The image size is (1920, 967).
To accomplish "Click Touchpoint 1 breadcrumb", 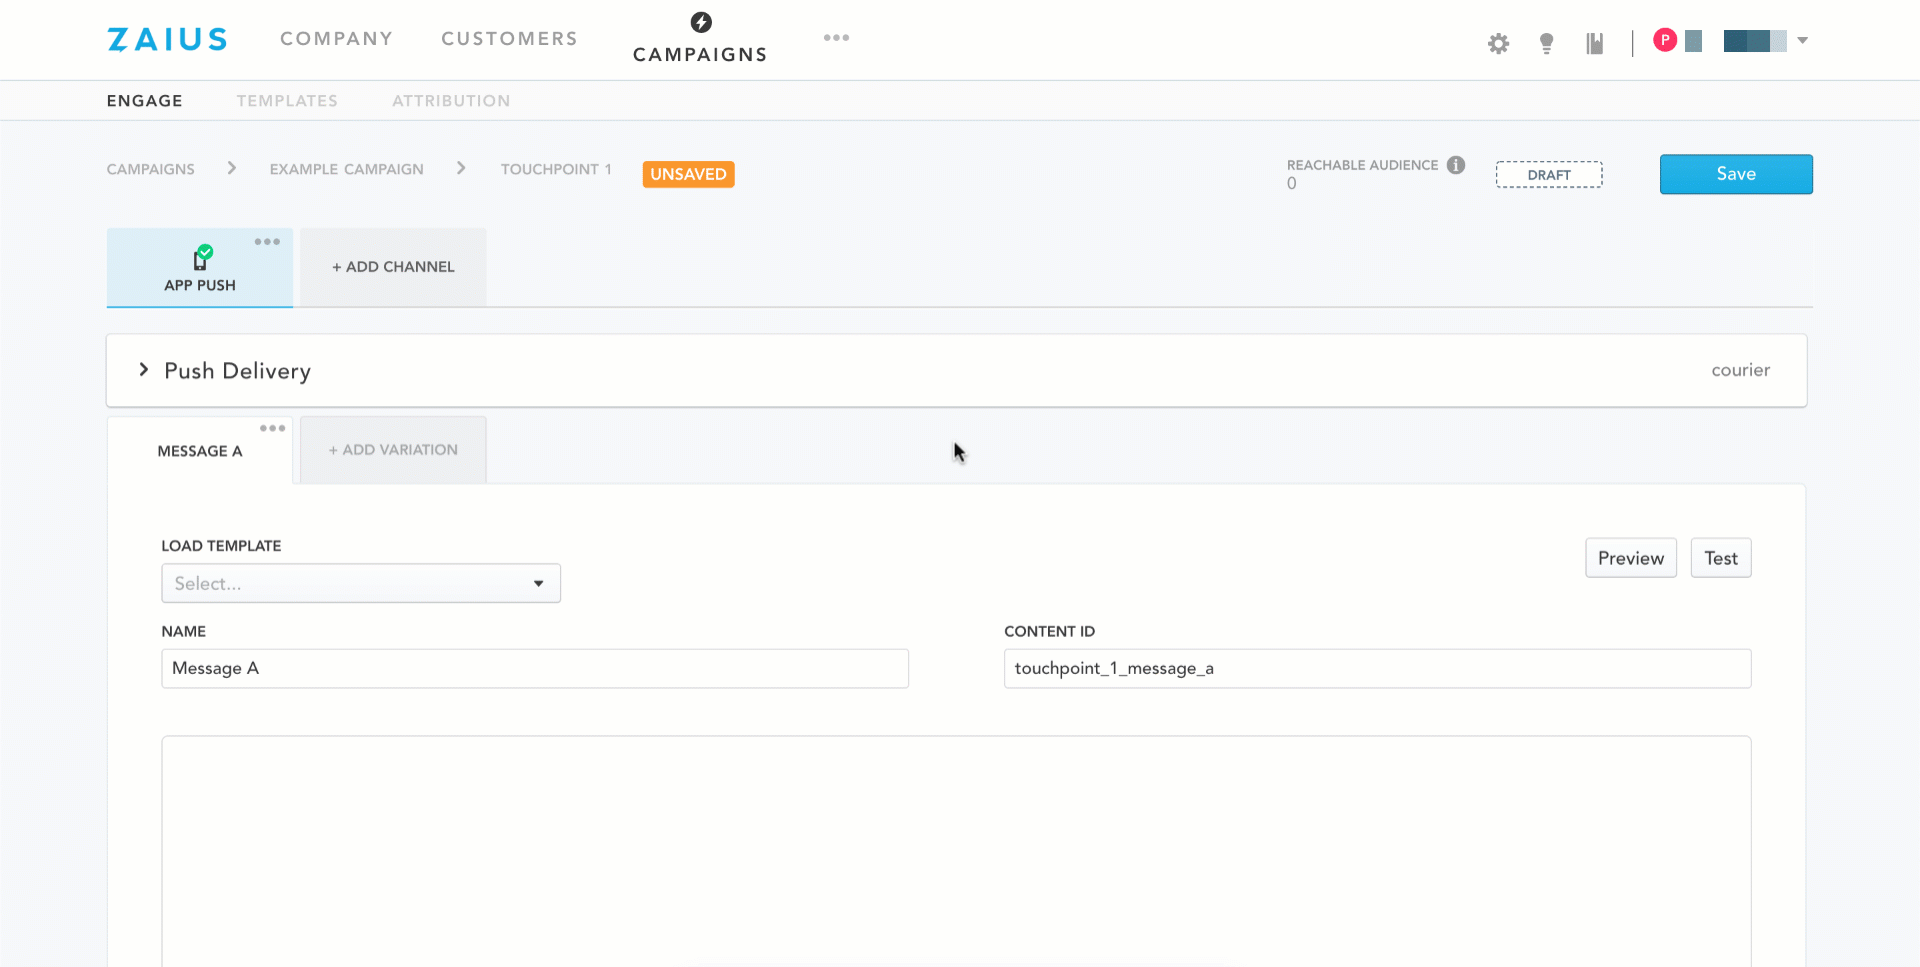I will (x=556, y=169).
